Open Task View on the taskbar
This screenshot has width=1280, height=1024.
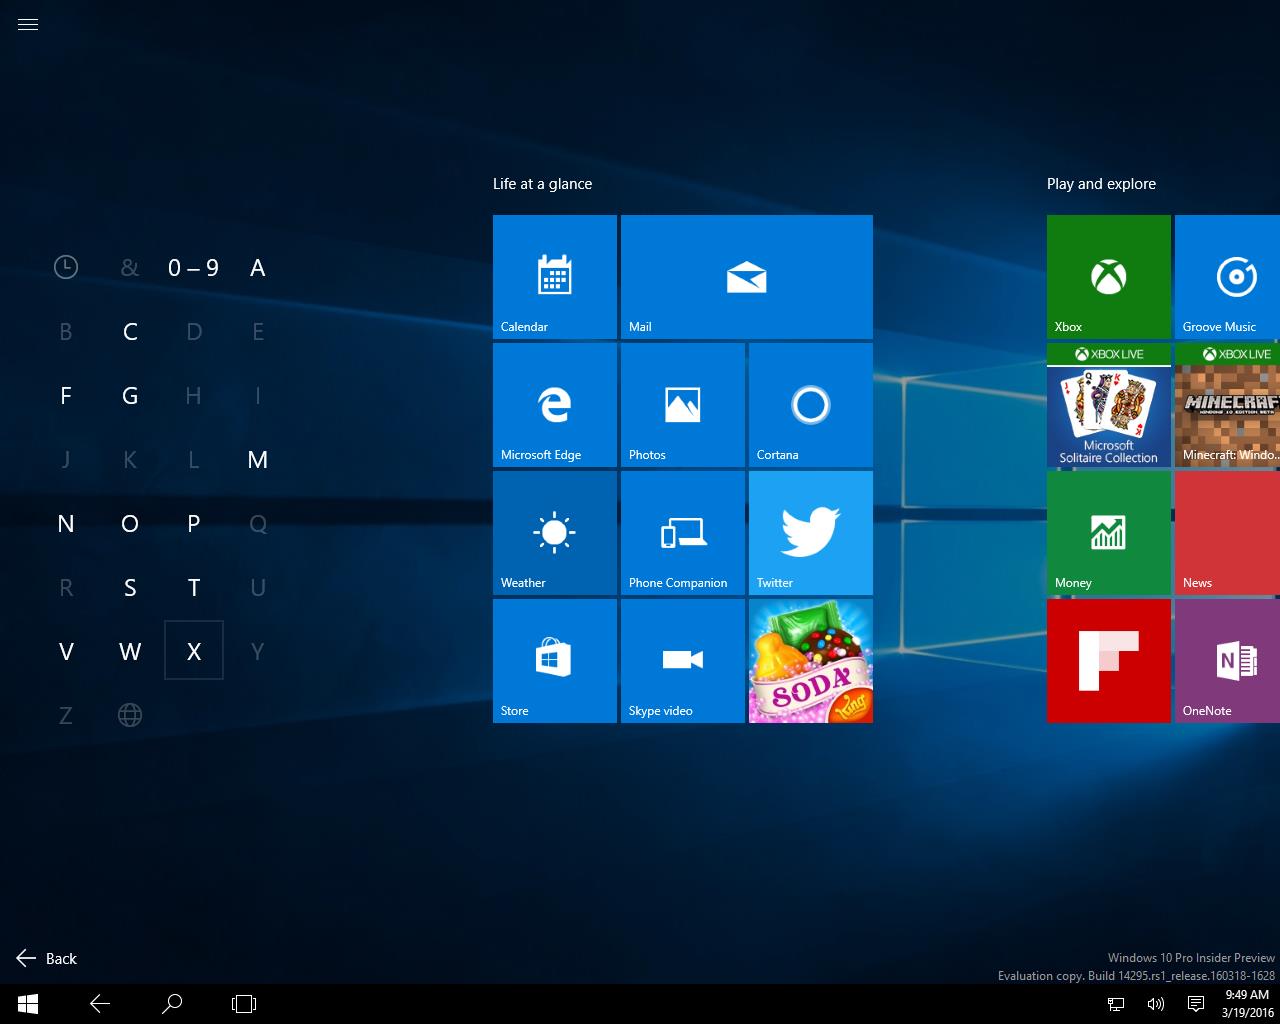click(244, 1004)
